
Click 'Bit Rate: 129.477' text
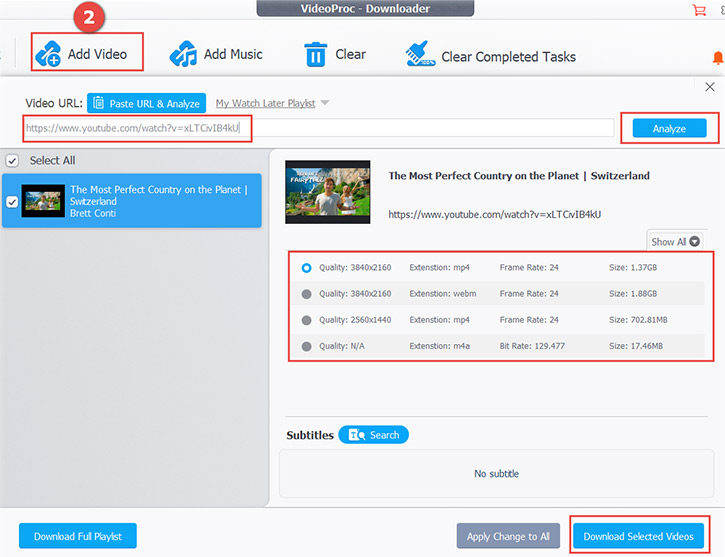coord(532,346)
